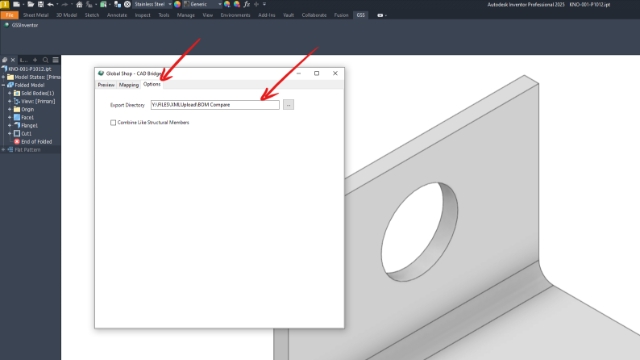Click the Flange1 feature icon

17,125
